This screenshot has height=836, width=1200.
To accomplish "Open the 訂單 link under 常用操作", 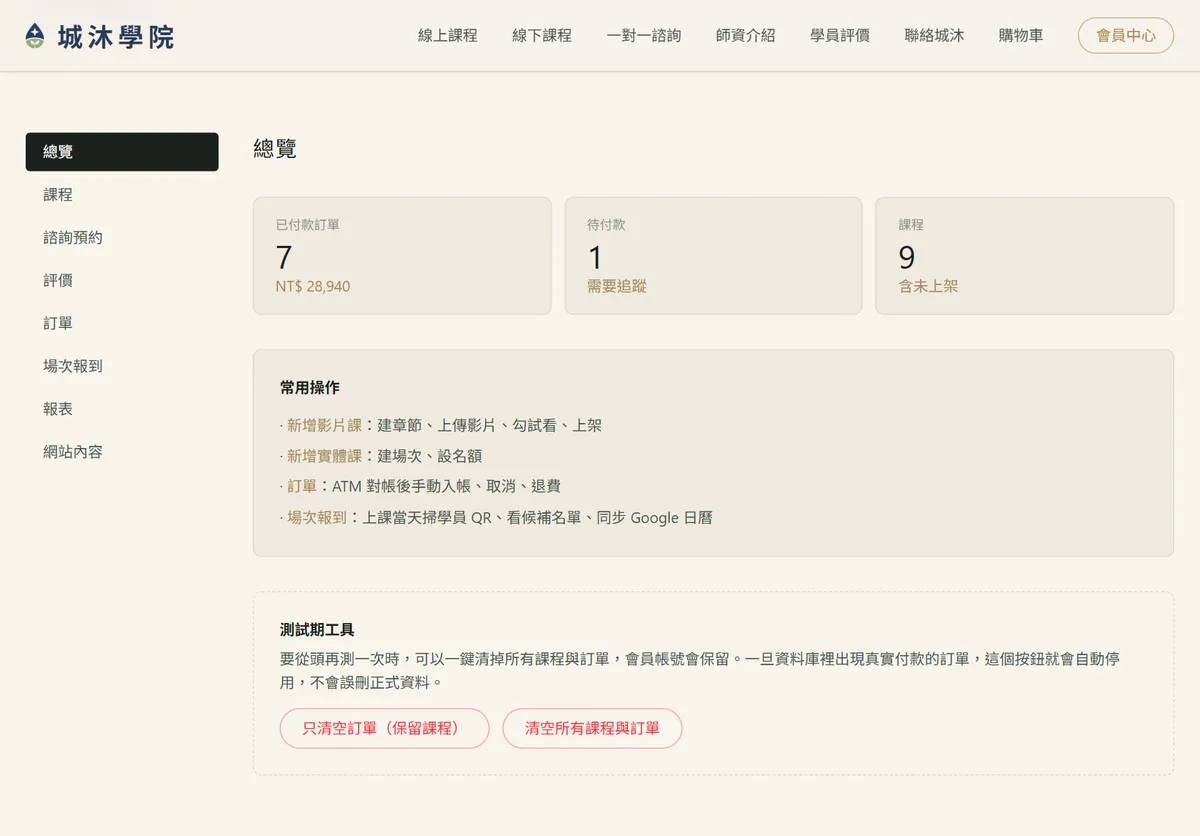I will coord(302,487).
